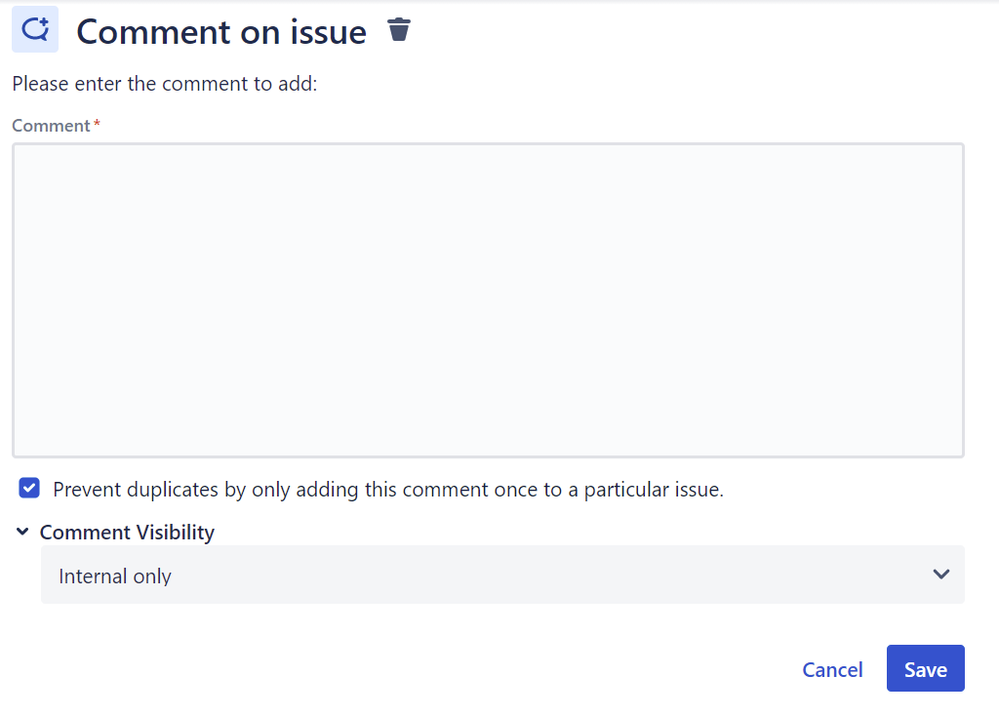Click the chevron icon inside the visibility selector
Image resolution: width=999 pixels, height=712 pixels.
tap(940, 574)
